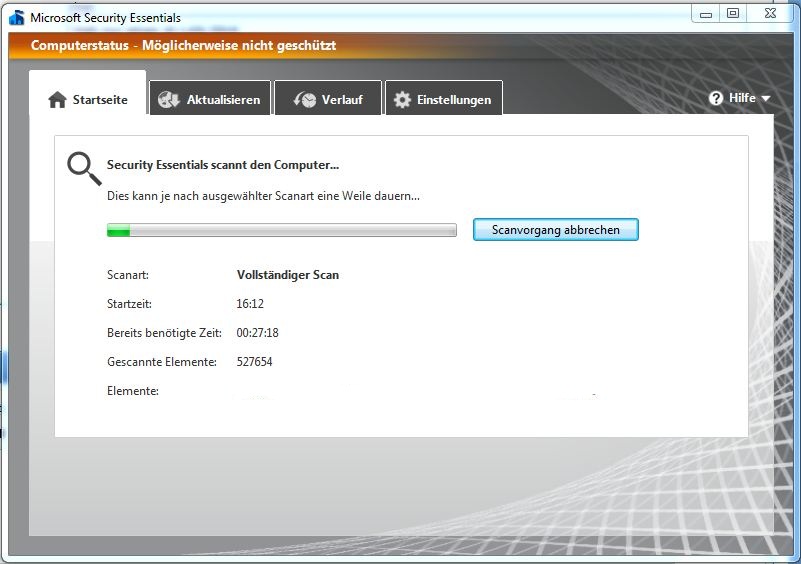Image resolution: width=801 pixels, height=564 pixels.
Task: Click the Computerstatus warning banner text
Action: (x=183, y=45)
